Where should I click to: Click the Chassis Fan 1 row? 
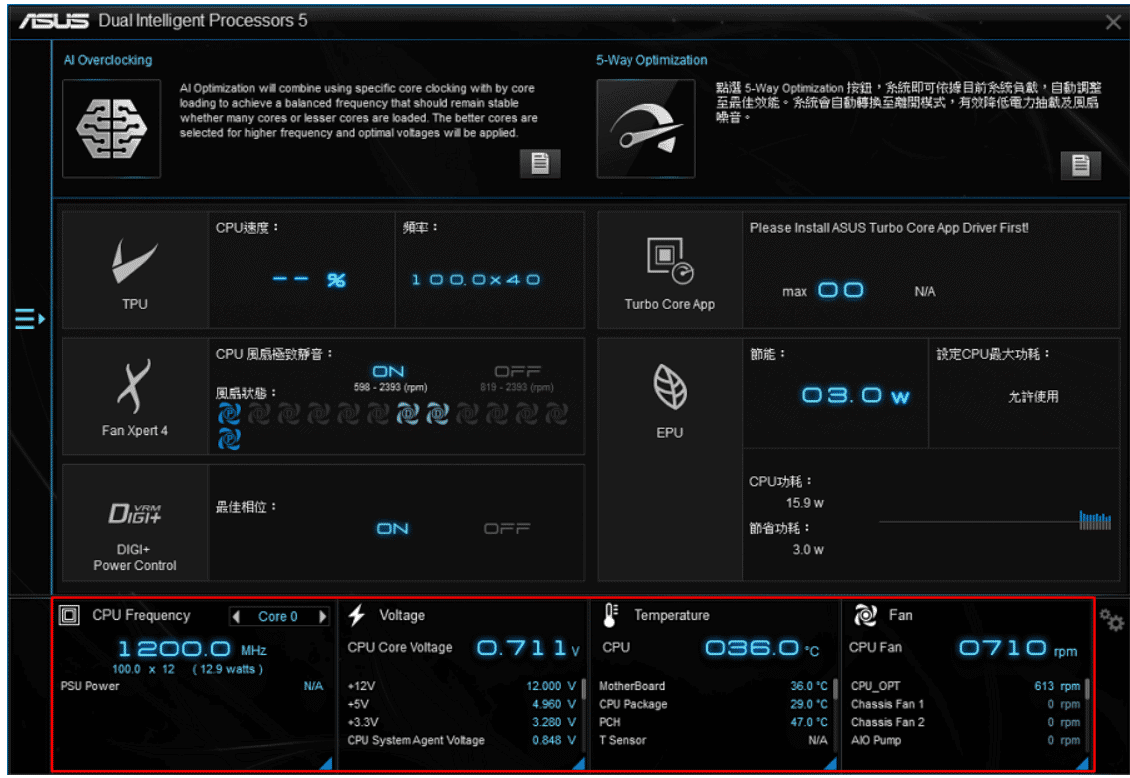tap(966, 704)
